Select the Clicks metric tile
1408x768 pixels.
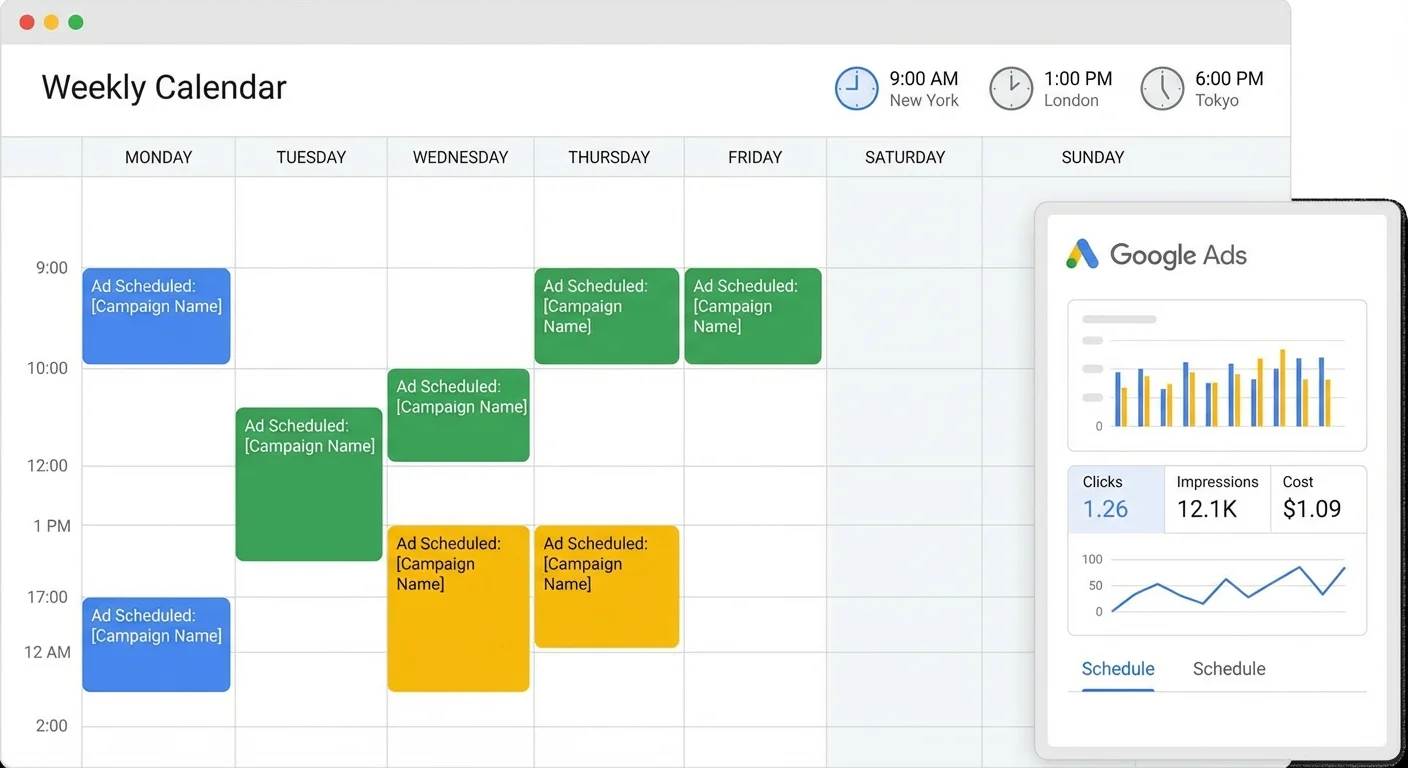1116,499
